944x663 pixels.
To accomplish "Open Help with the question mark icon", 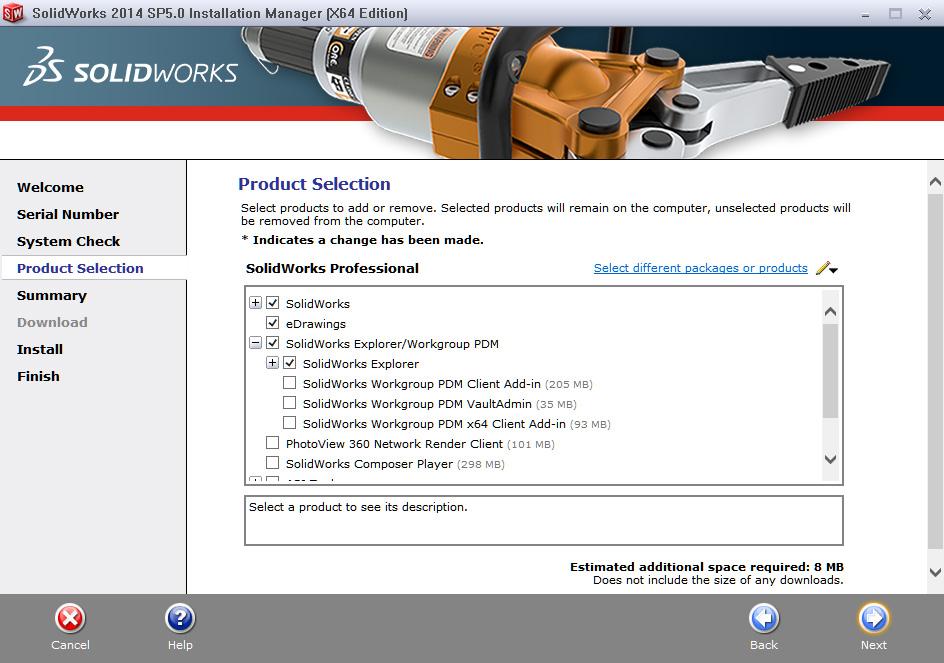I will point(180,618).
